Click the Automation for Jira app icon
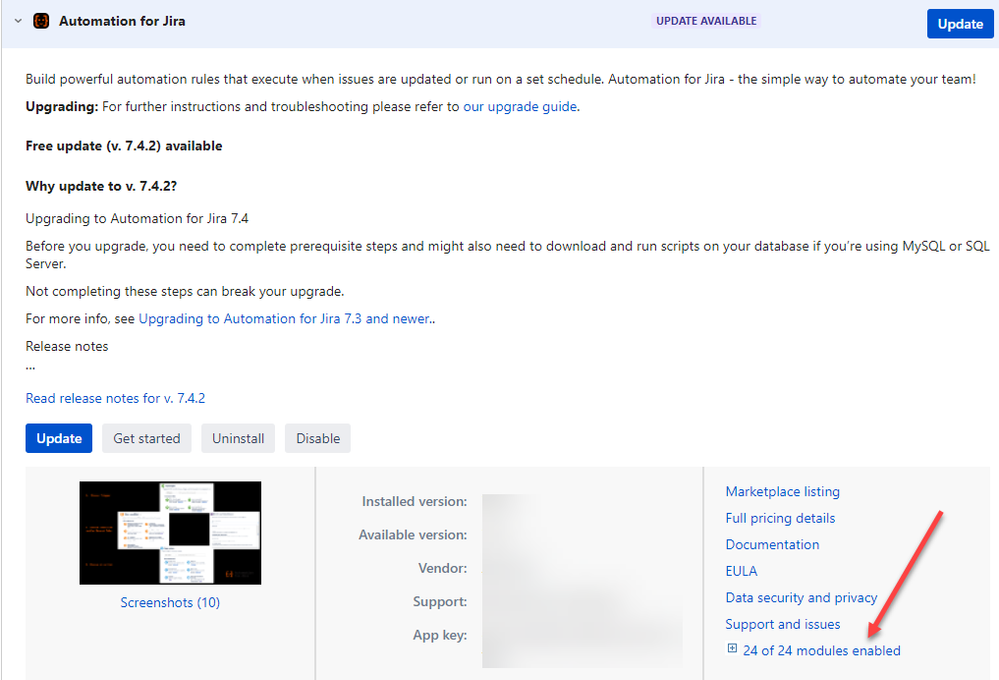The image size is (999, 680). tap(41, 21)
